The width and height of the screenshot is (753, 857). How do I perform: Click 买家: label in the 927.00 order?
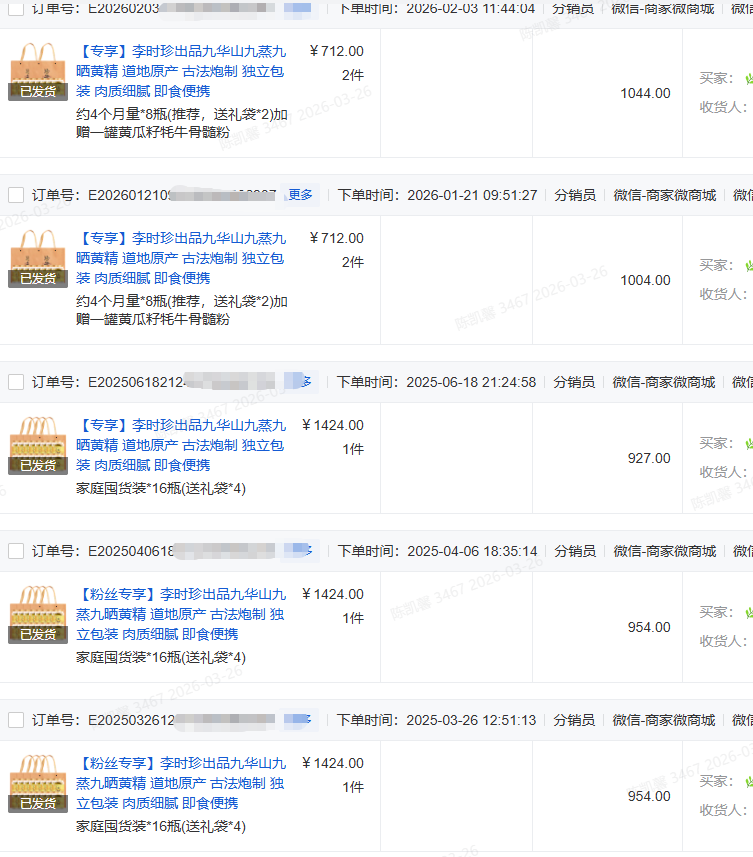point(716,443)
